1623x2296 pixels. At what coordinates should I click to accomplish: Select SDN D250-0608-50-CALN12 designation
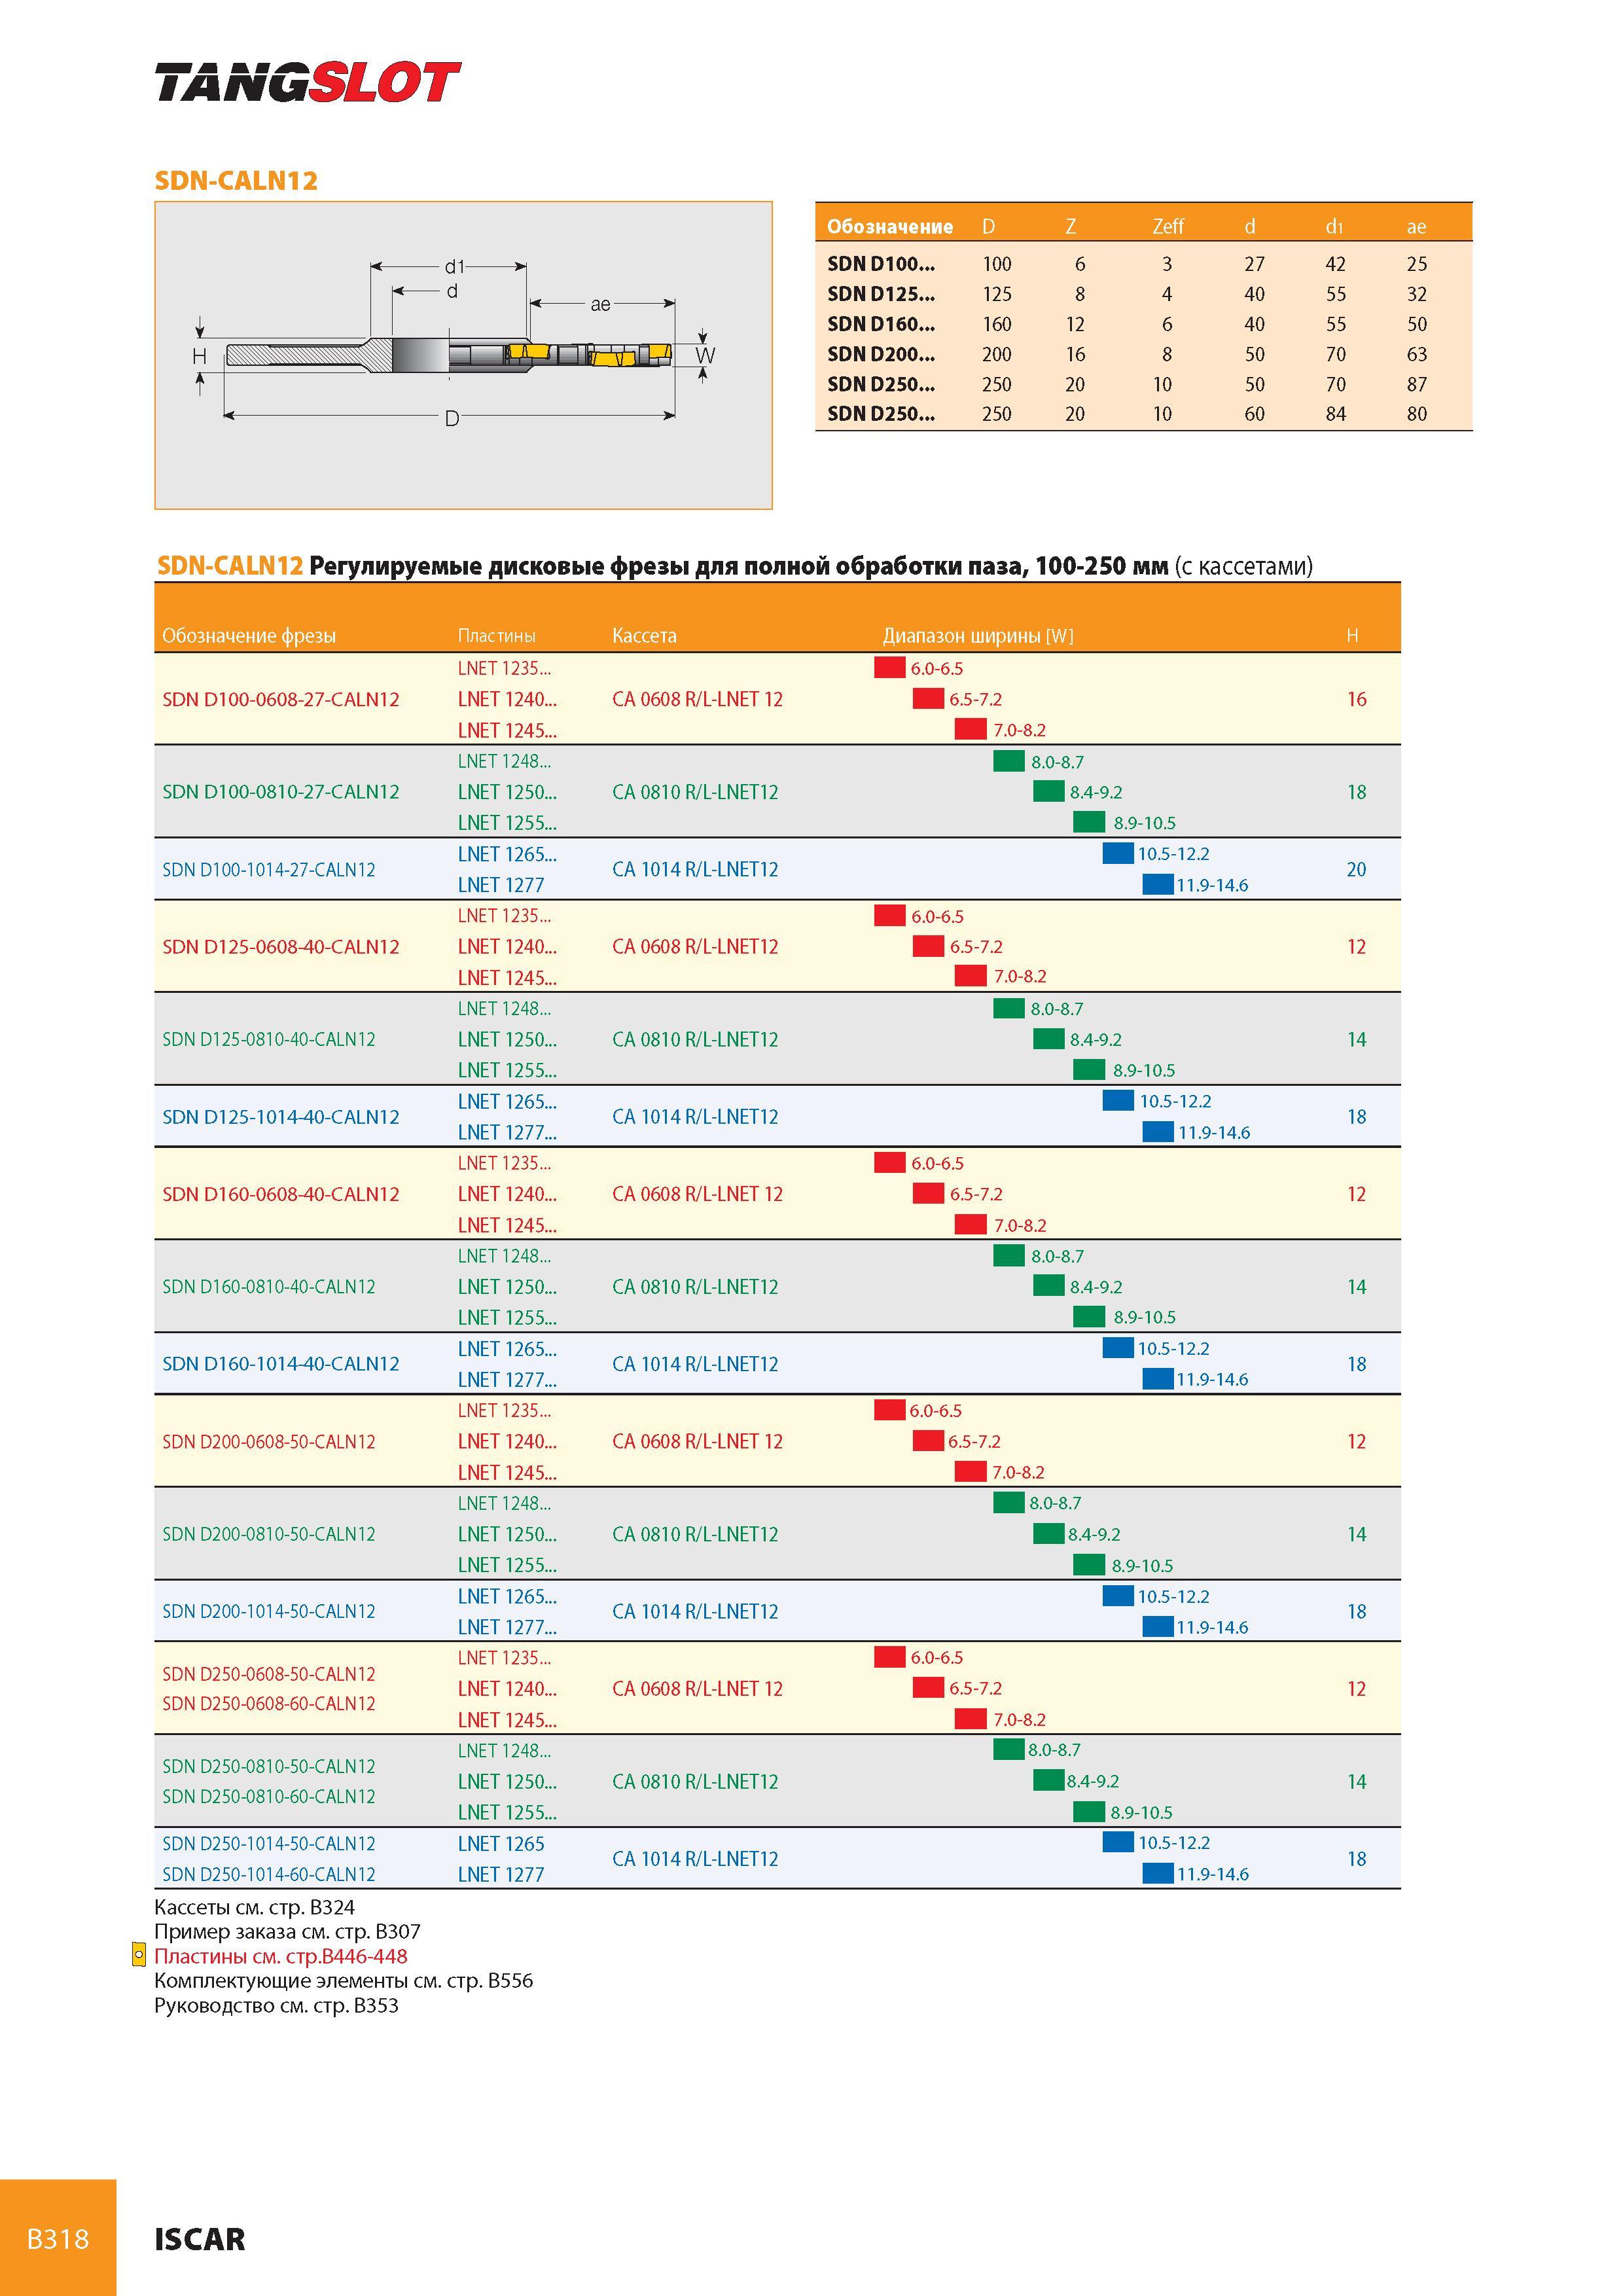tap(269, 1674)
